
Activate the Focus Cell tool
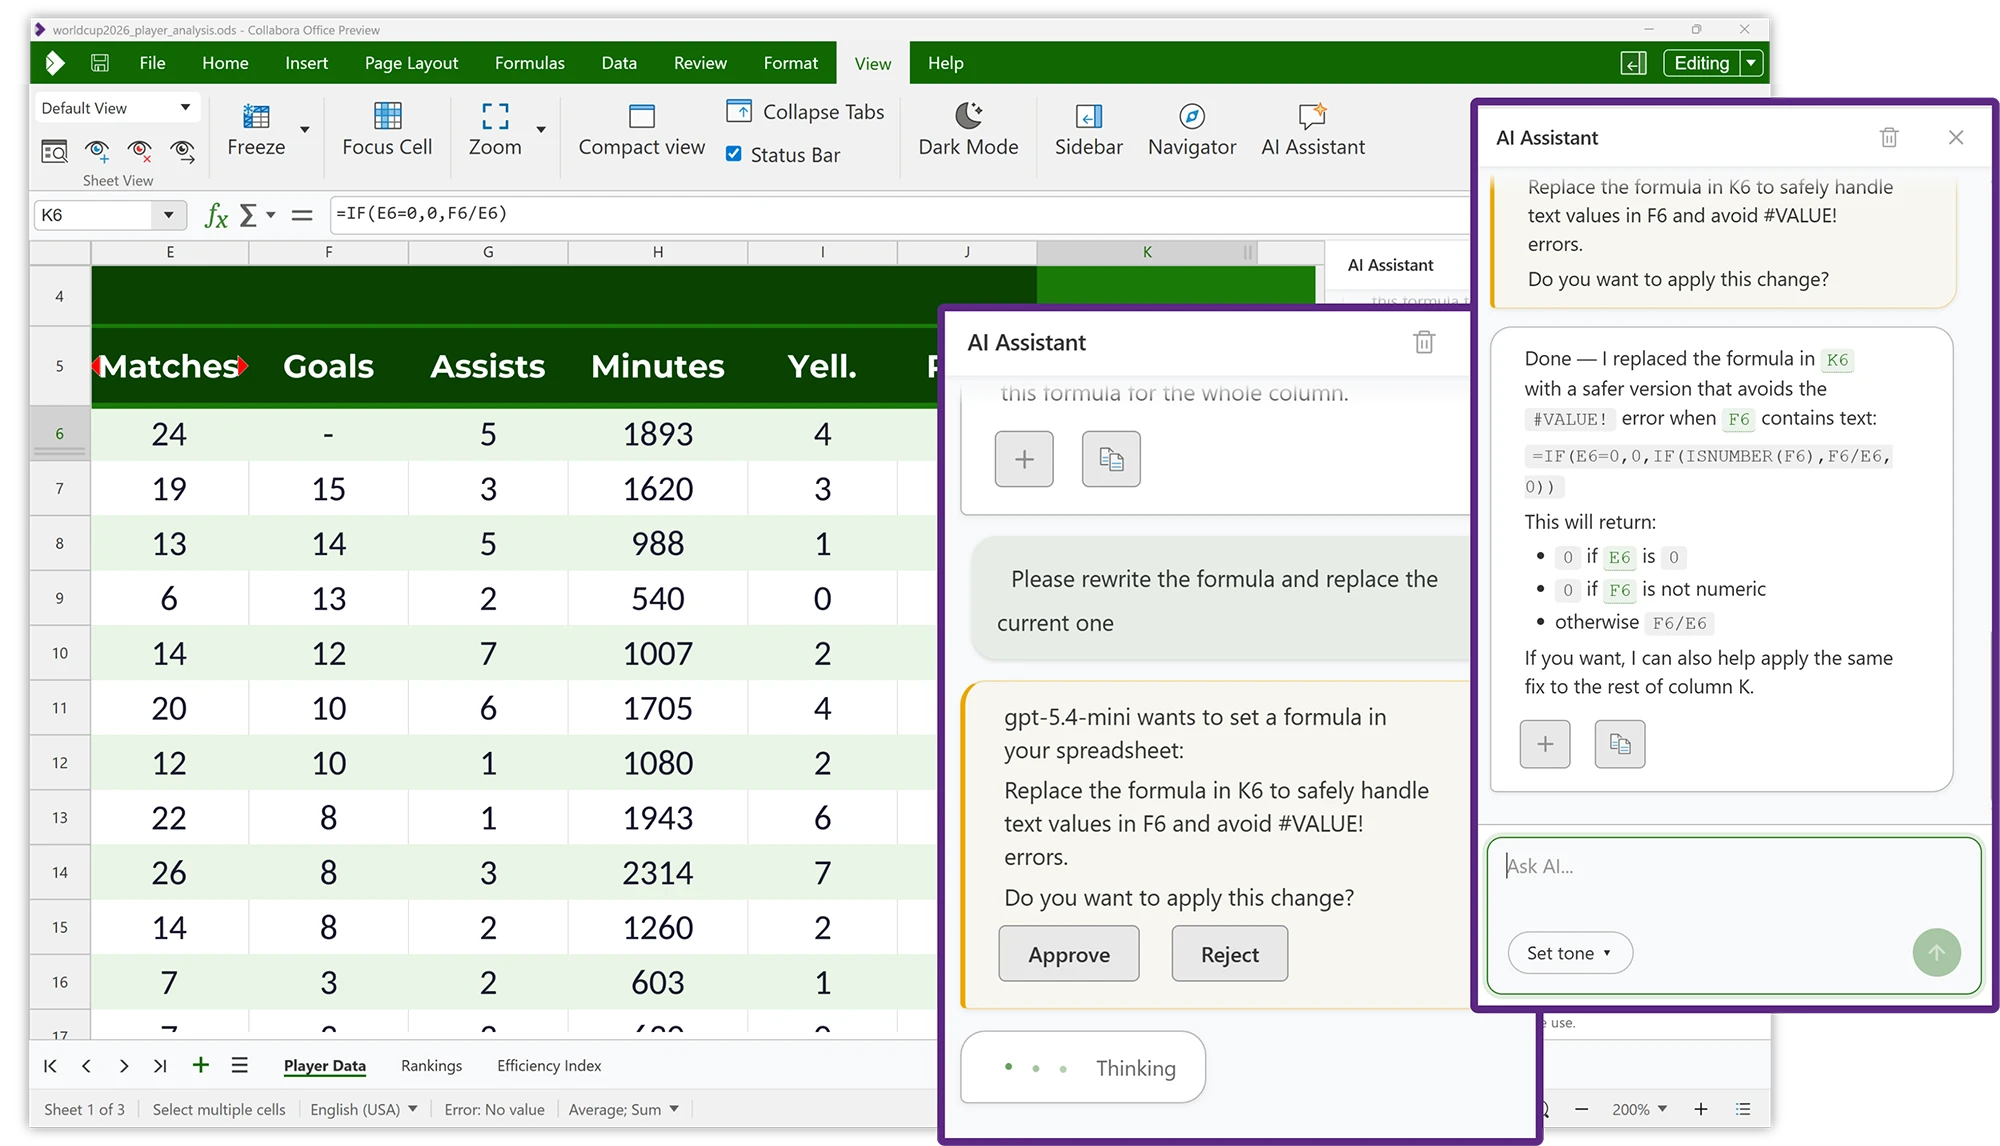click(387, 130)
